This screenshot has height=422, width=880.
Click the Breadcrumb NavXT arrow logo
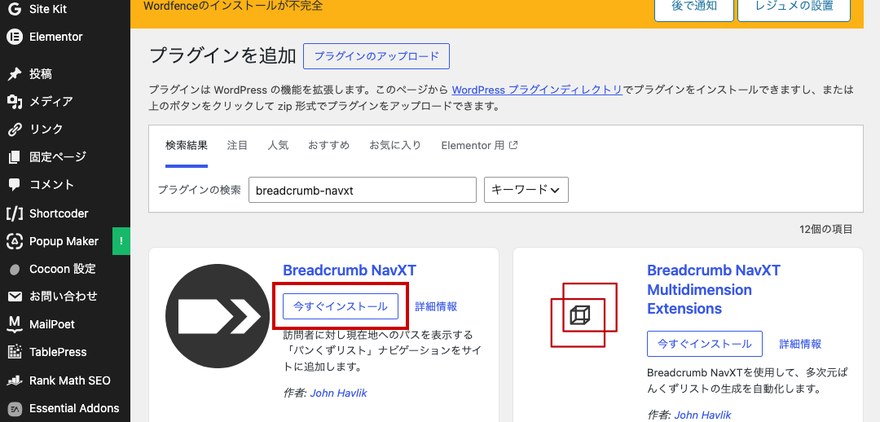tap(218, 316)
